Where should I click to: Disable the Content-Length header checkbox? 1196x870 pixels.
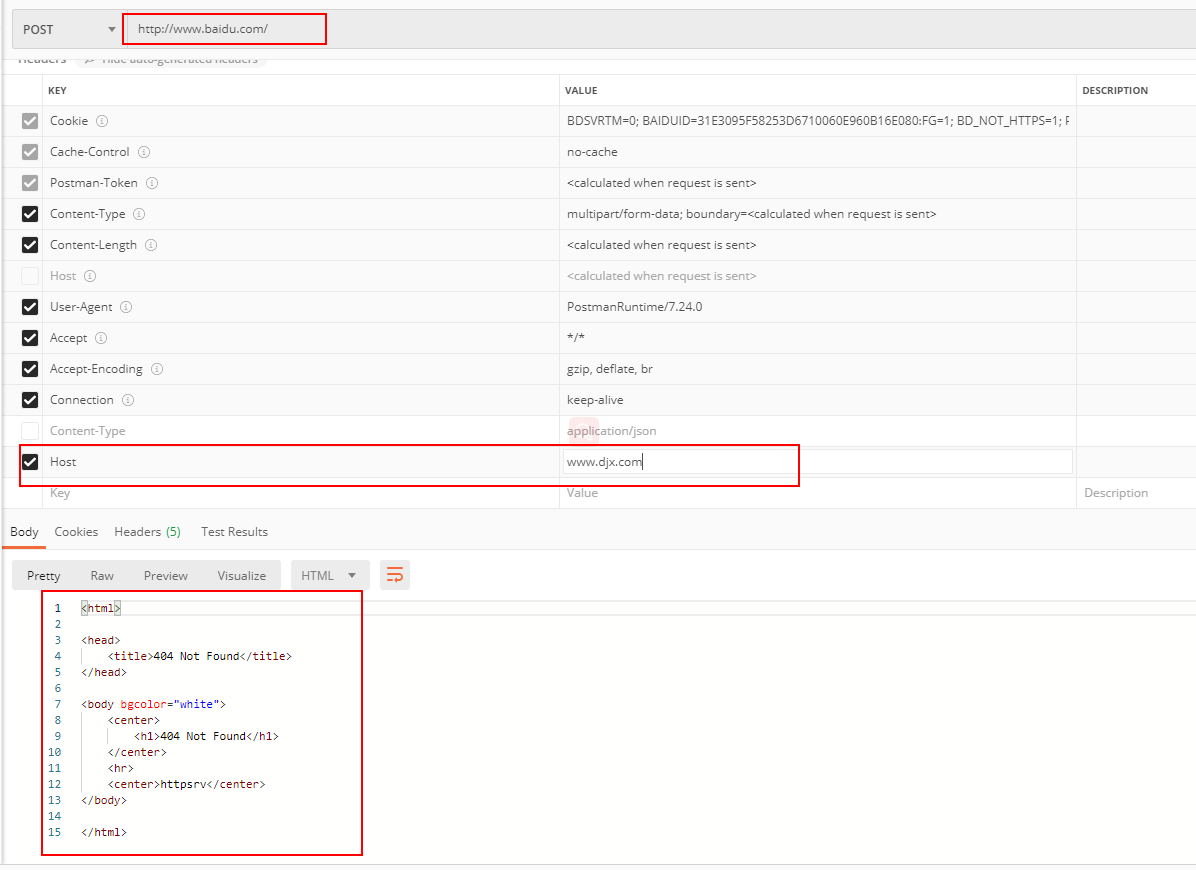pos(29,245)
